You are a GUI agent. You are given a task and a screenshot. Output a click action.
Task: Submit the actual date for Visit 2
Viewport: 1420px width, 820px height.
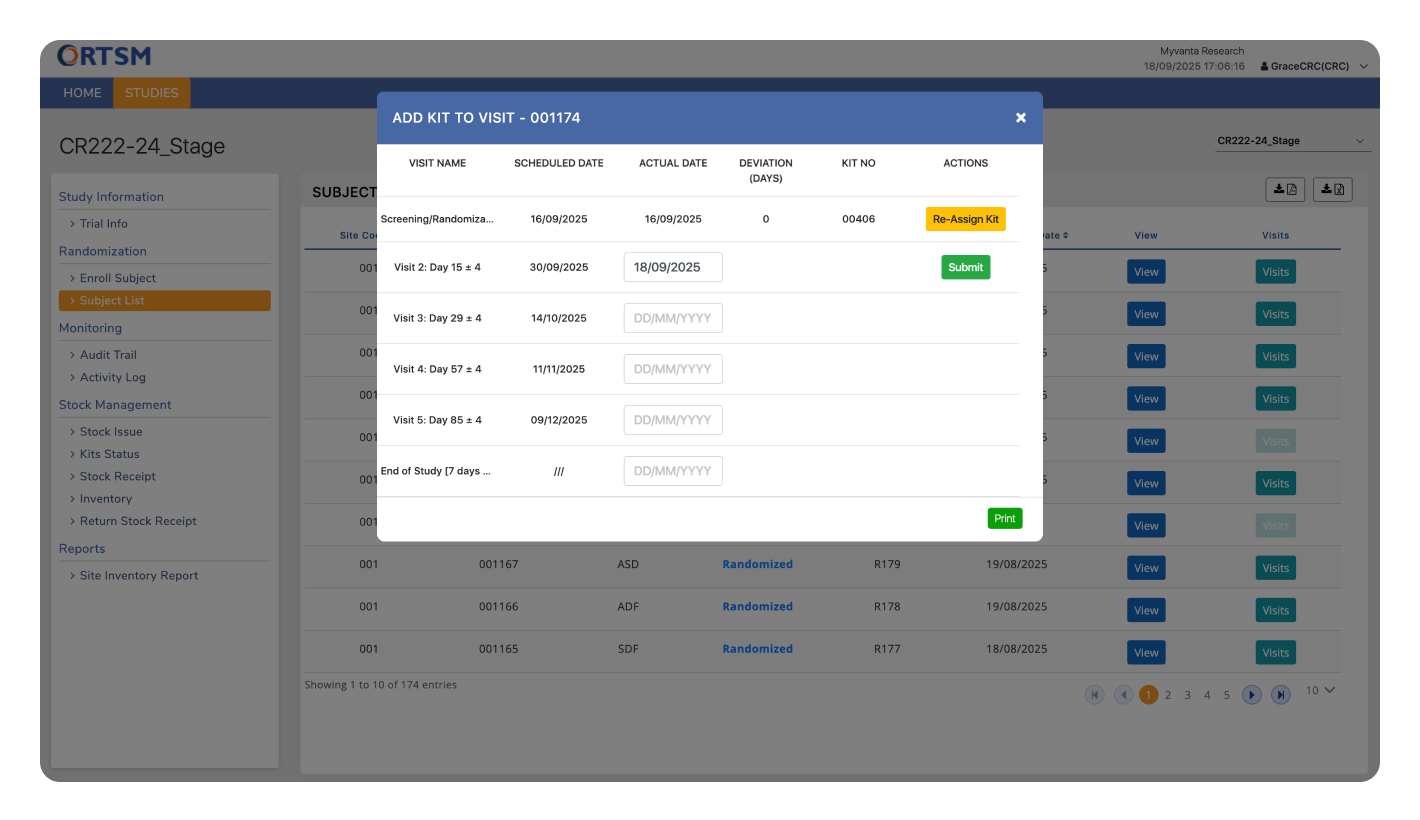click(965, 267)
